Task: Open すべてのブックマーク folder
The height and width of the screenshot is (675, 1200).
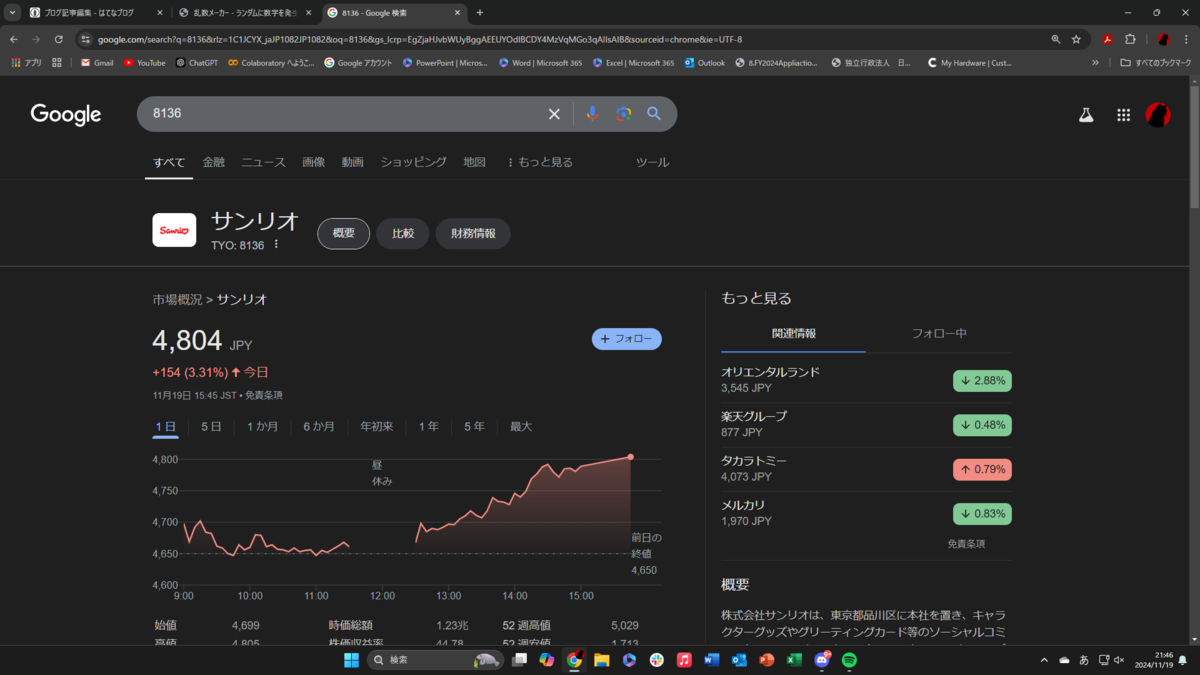Action: [1156, 62]
